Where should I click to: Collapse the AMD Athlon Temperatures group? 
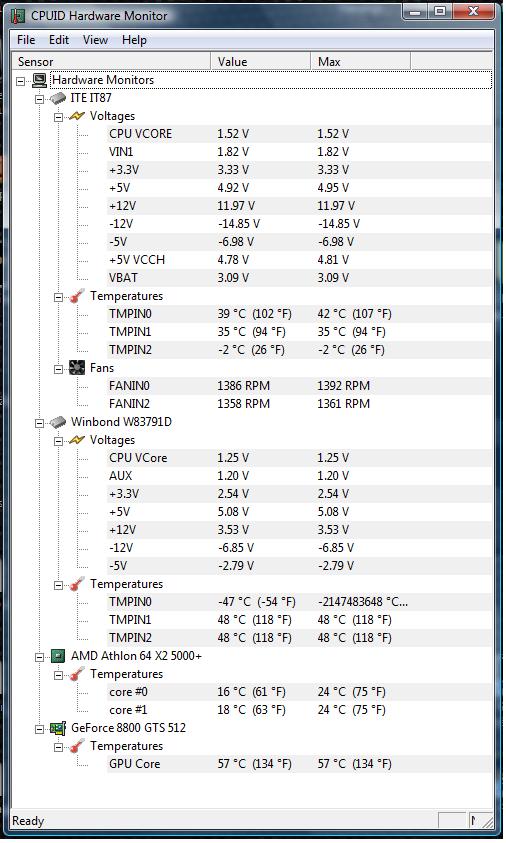pos(58,675)
